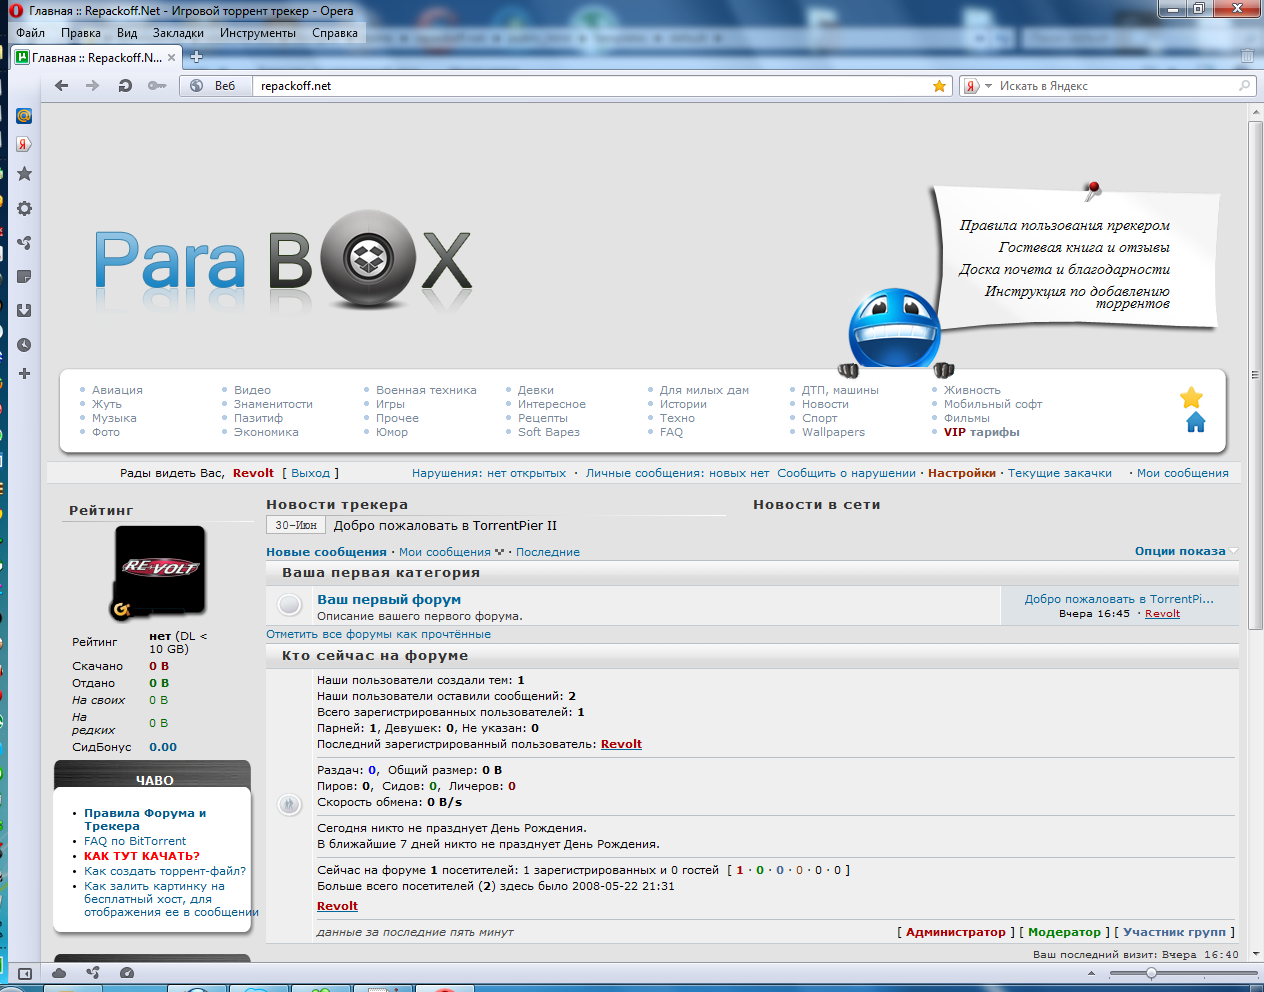Open the Bookmarks star panel in sidebar
This screenshot has width=1264, height=992.
24,173
